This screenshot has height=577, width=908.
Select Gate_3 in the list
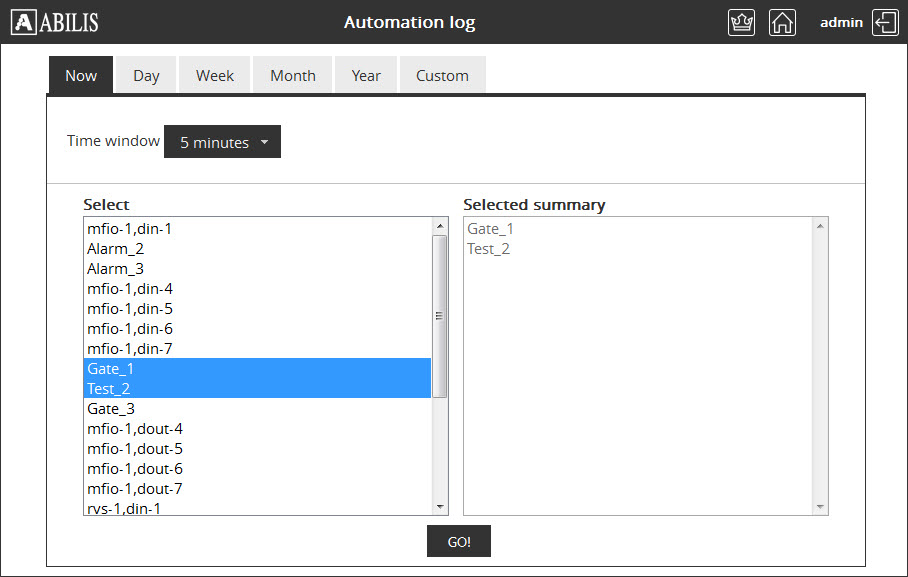coord(111,409)
